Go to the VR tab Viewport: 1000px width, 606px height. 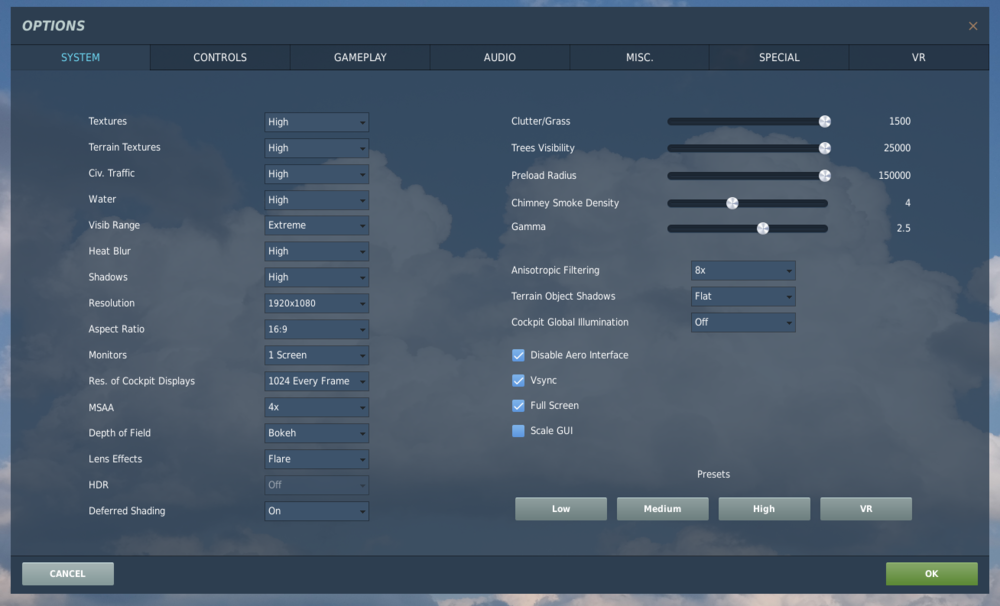point(918,57)
